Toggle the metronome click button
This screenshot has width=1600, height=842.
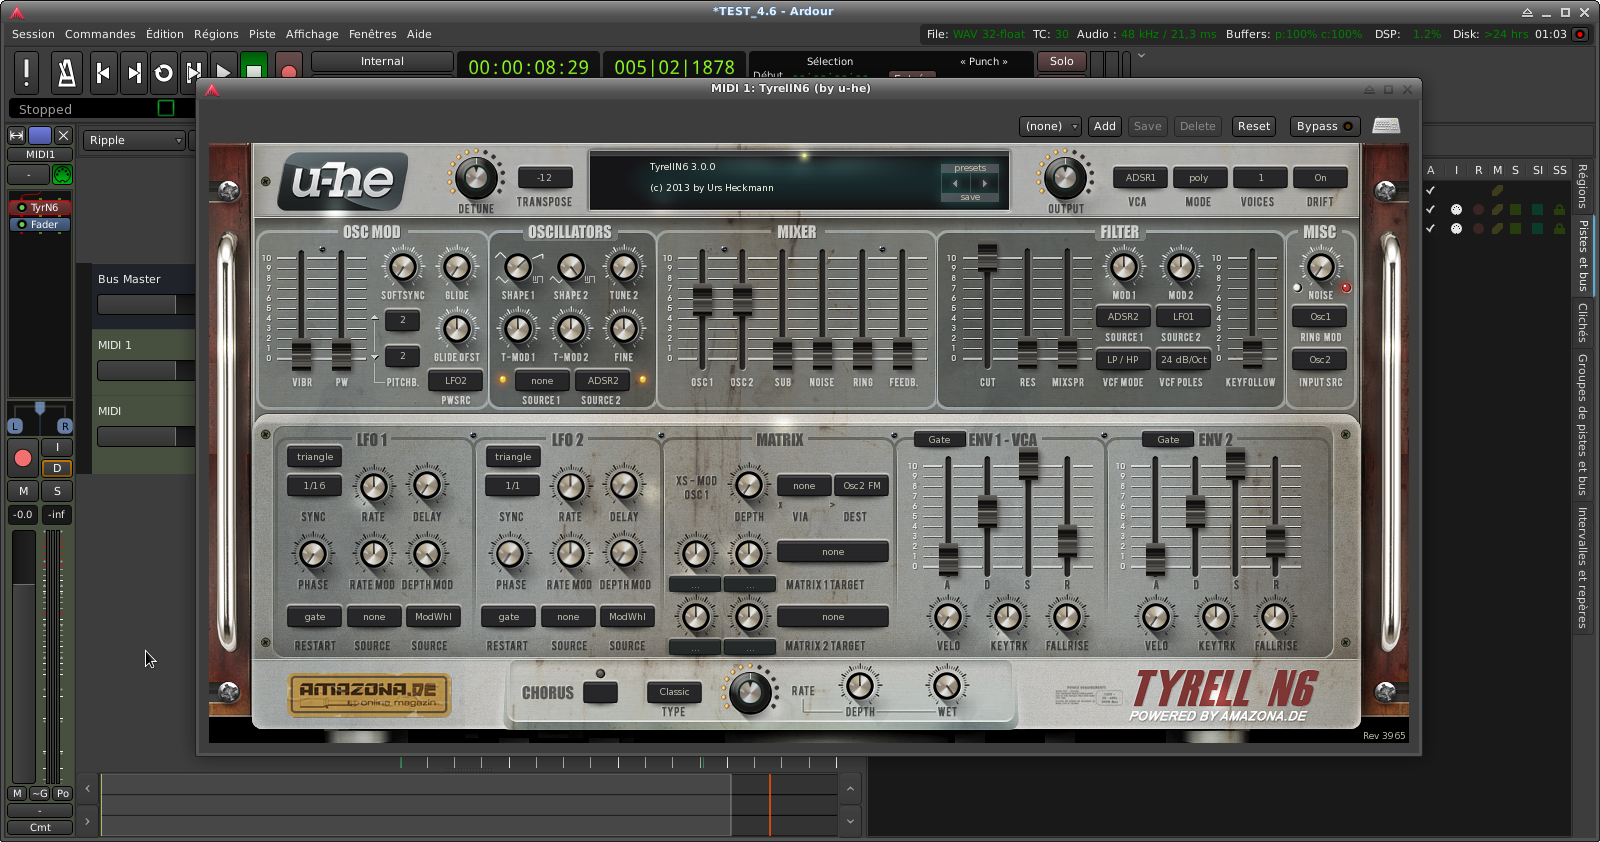pos(66,72)
